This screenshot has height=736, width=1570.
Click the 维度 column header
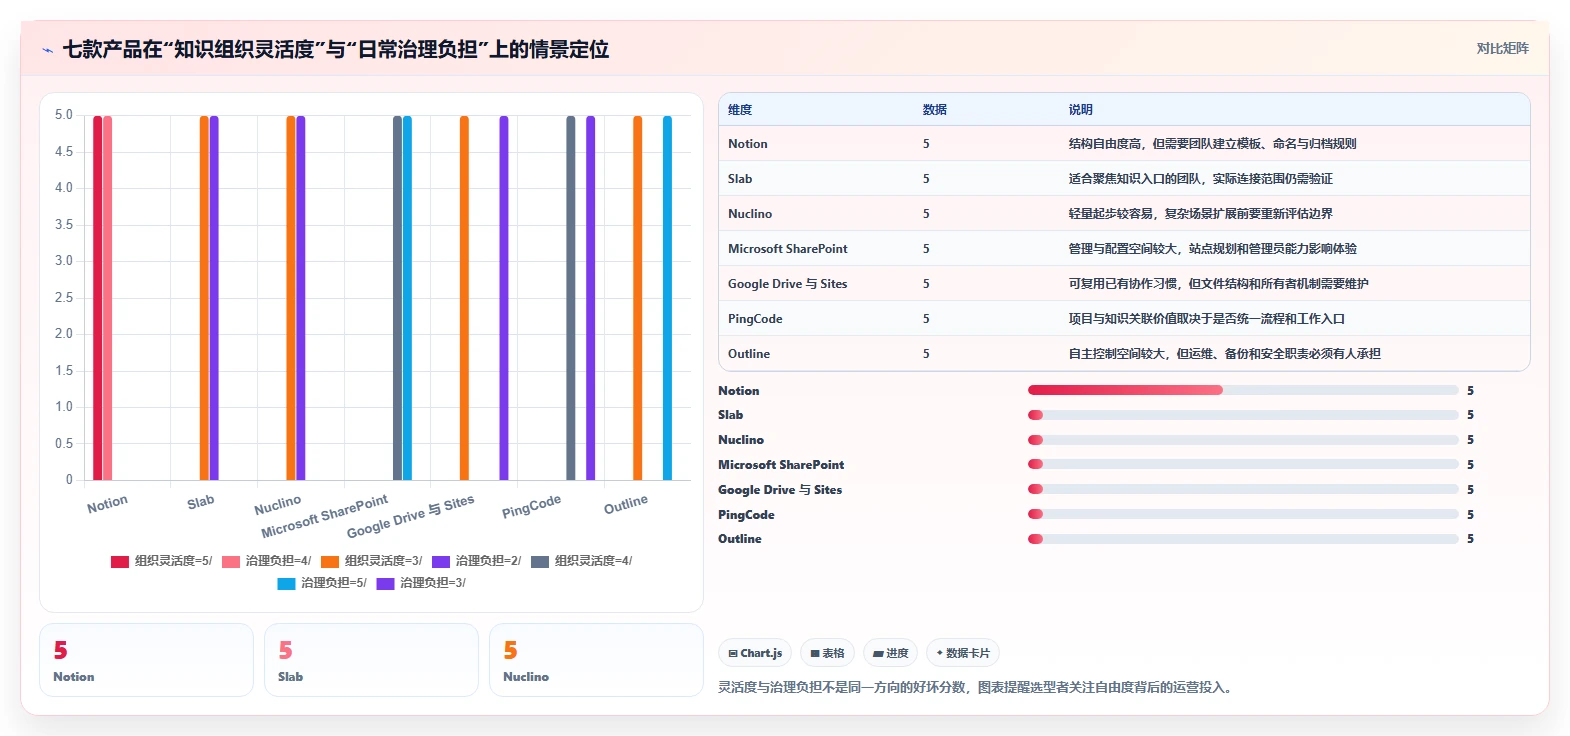coord(740,110)
